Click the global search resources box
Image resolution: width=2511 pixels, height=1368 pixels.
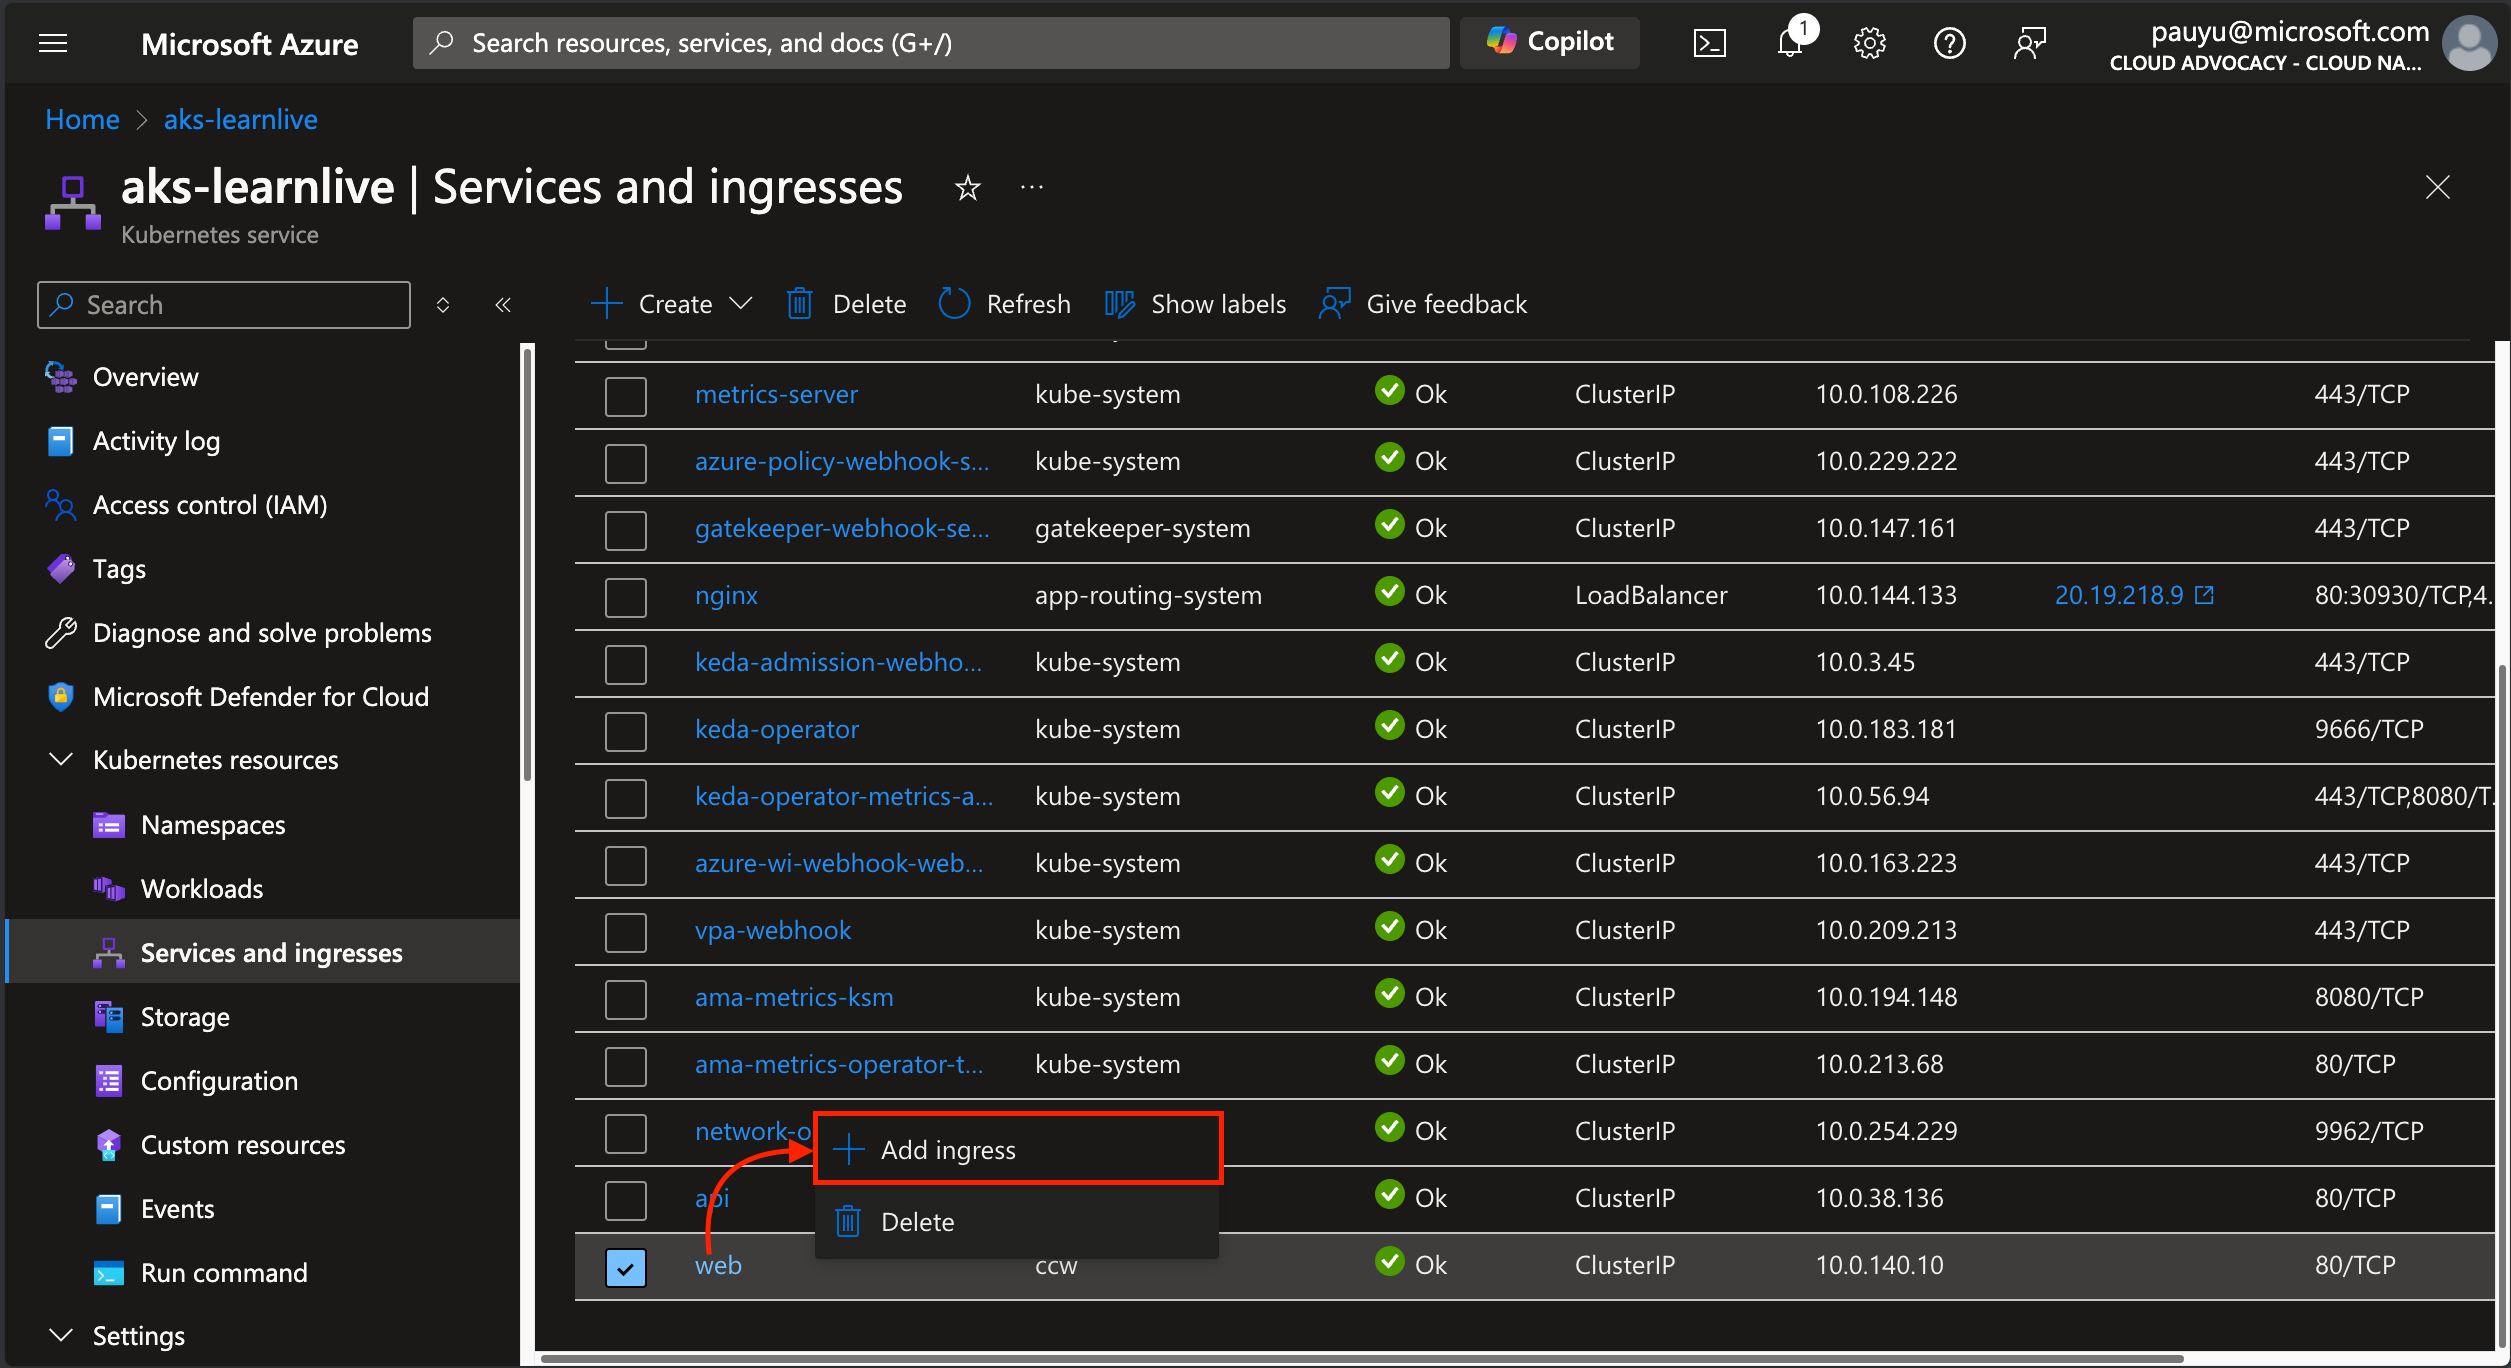click(x=931, y=43)
